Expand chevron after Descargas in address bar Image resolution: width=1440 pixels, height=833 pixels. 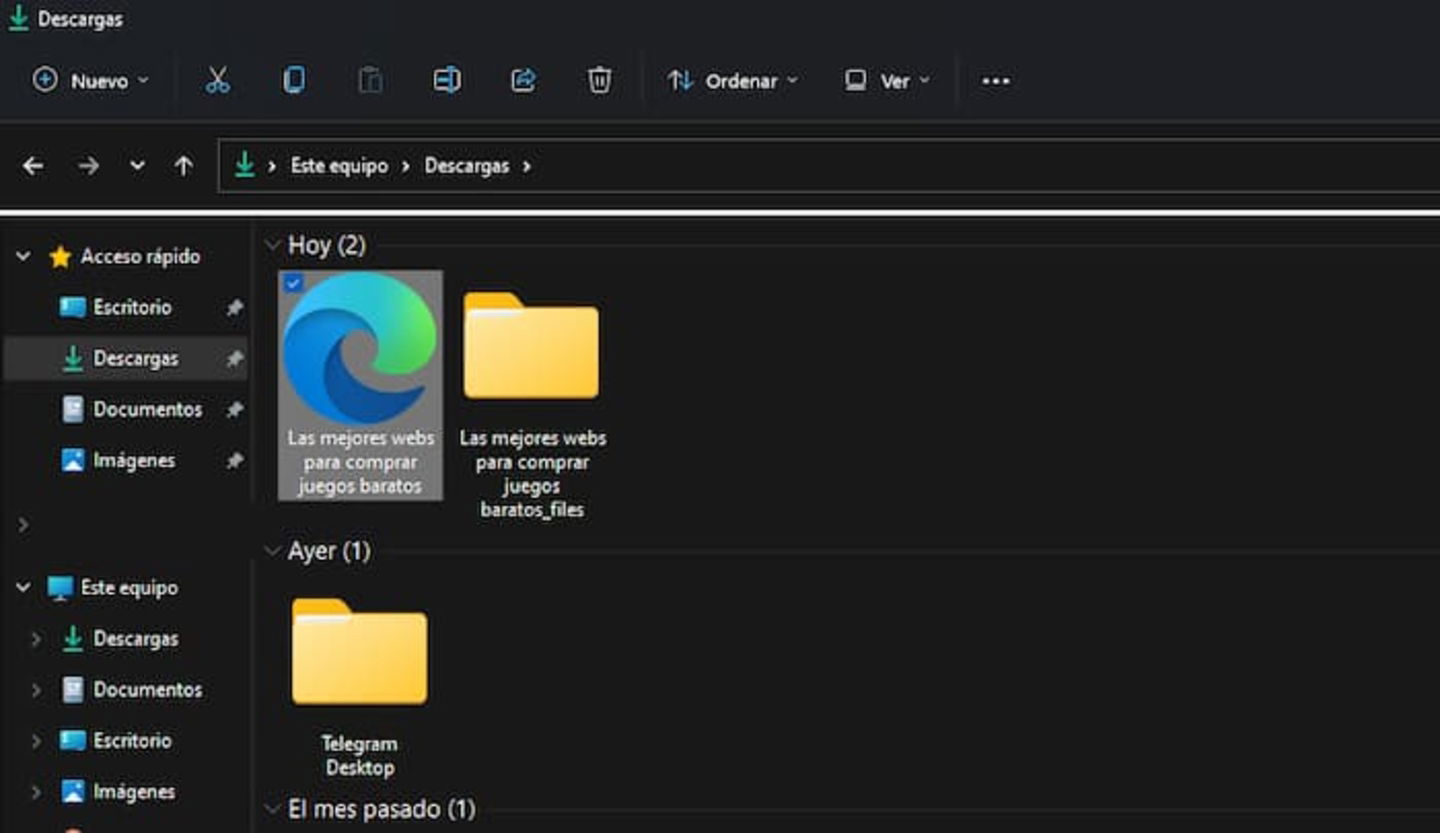point(526,166)
